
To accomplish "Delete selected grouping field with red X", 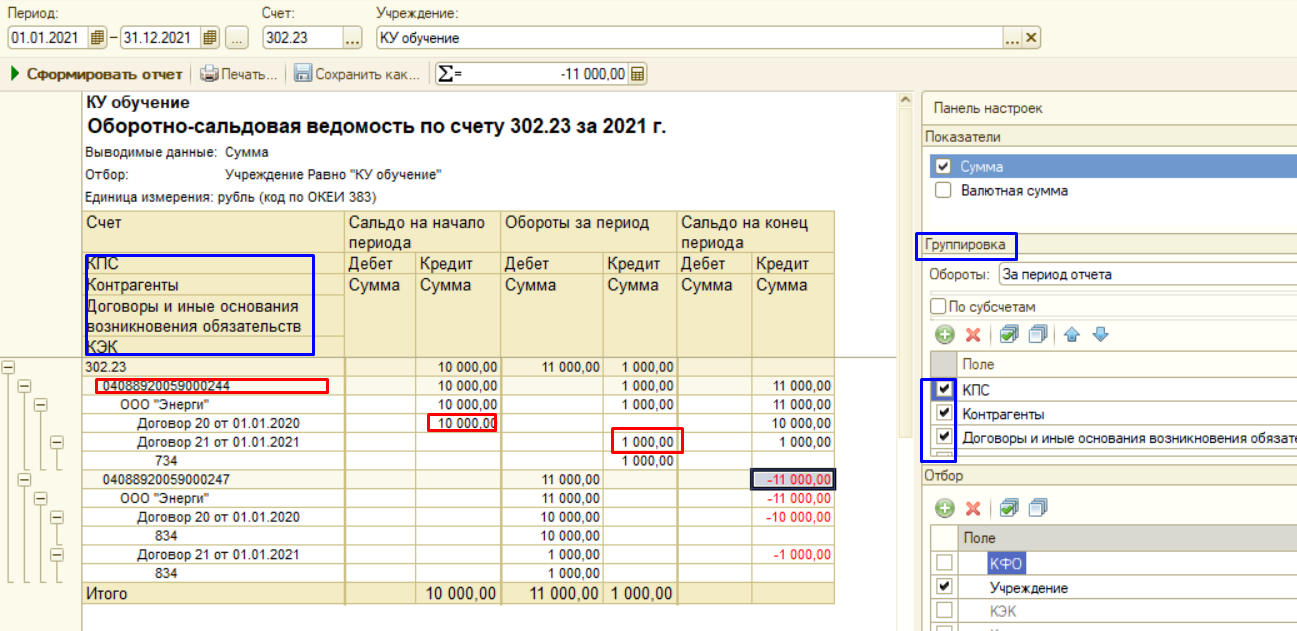I will coord(972,335).
